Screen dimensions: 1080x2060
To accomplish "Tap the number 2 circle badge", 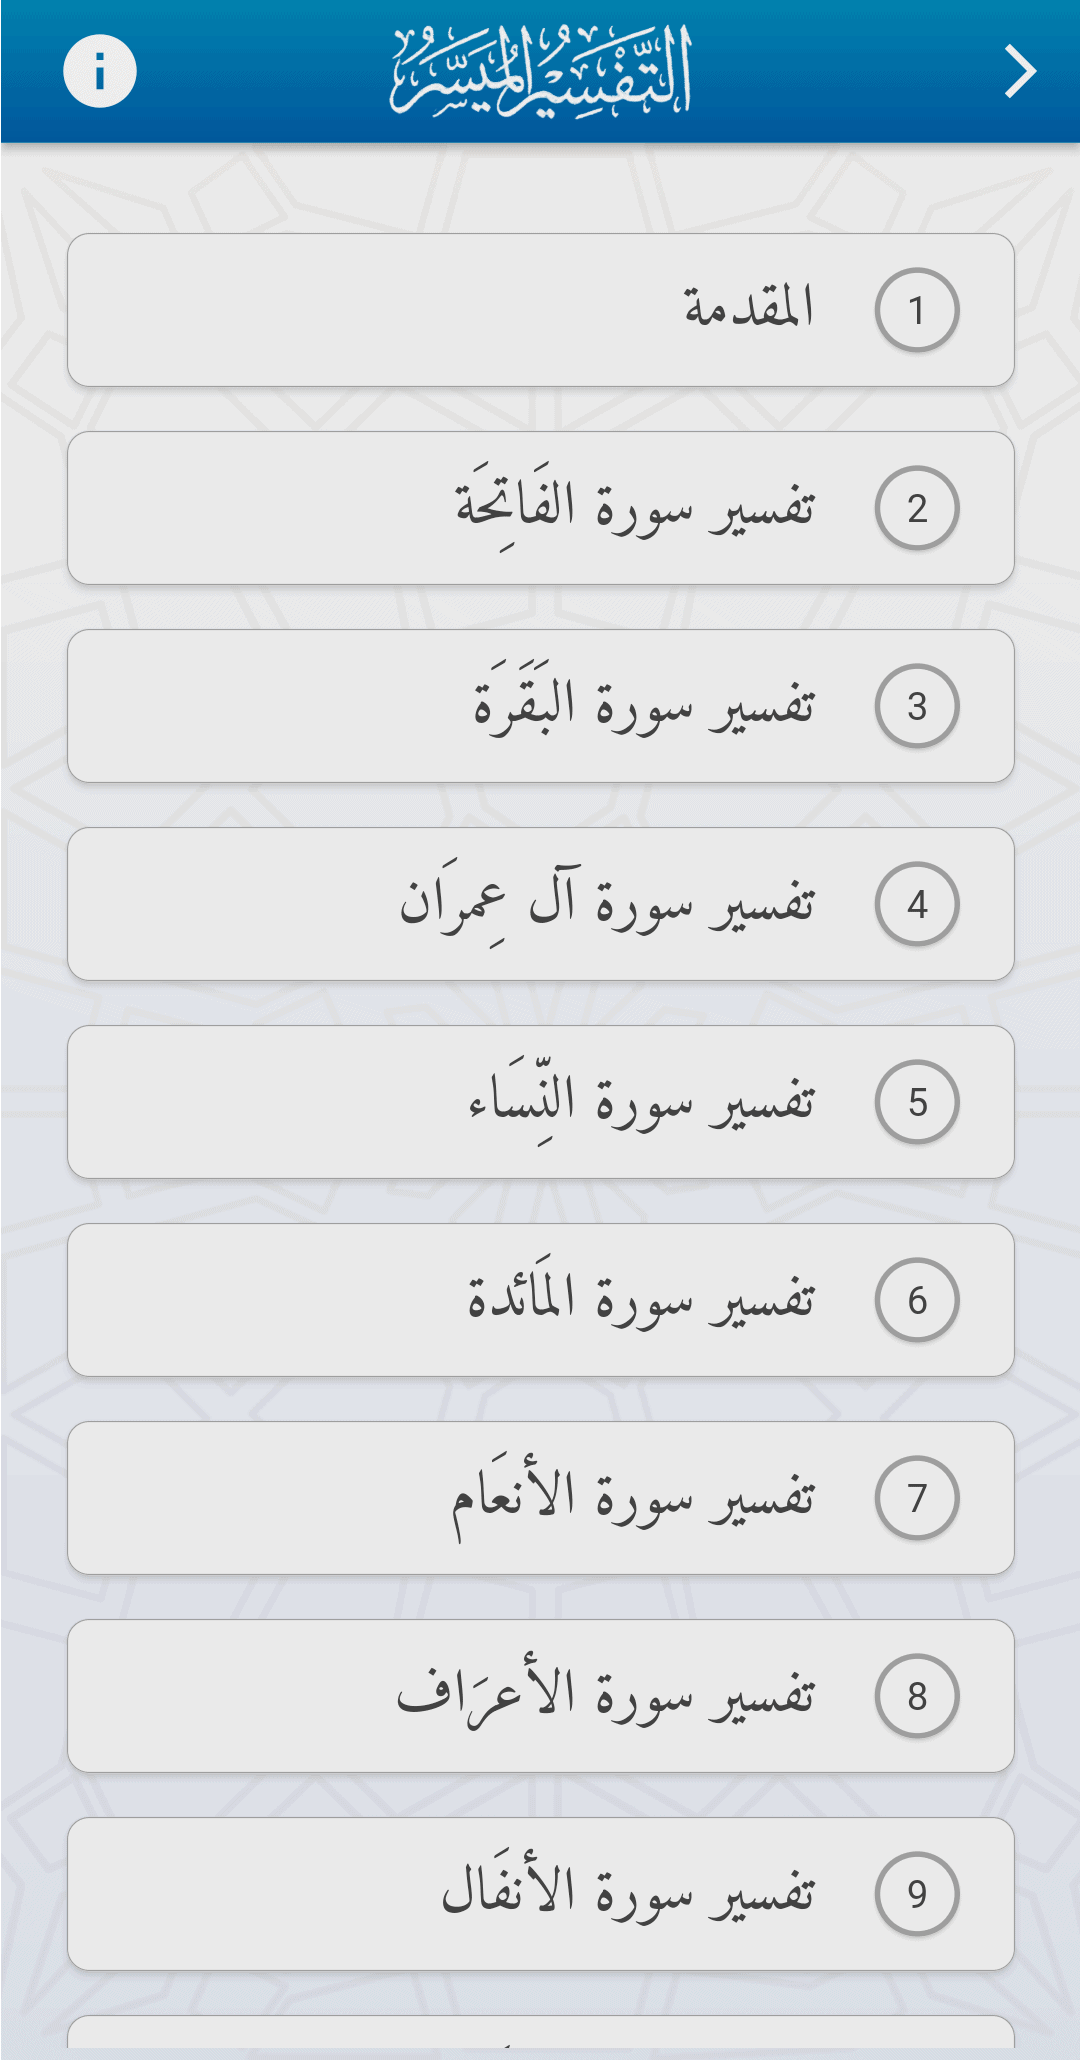I will (x=916, y=508).
